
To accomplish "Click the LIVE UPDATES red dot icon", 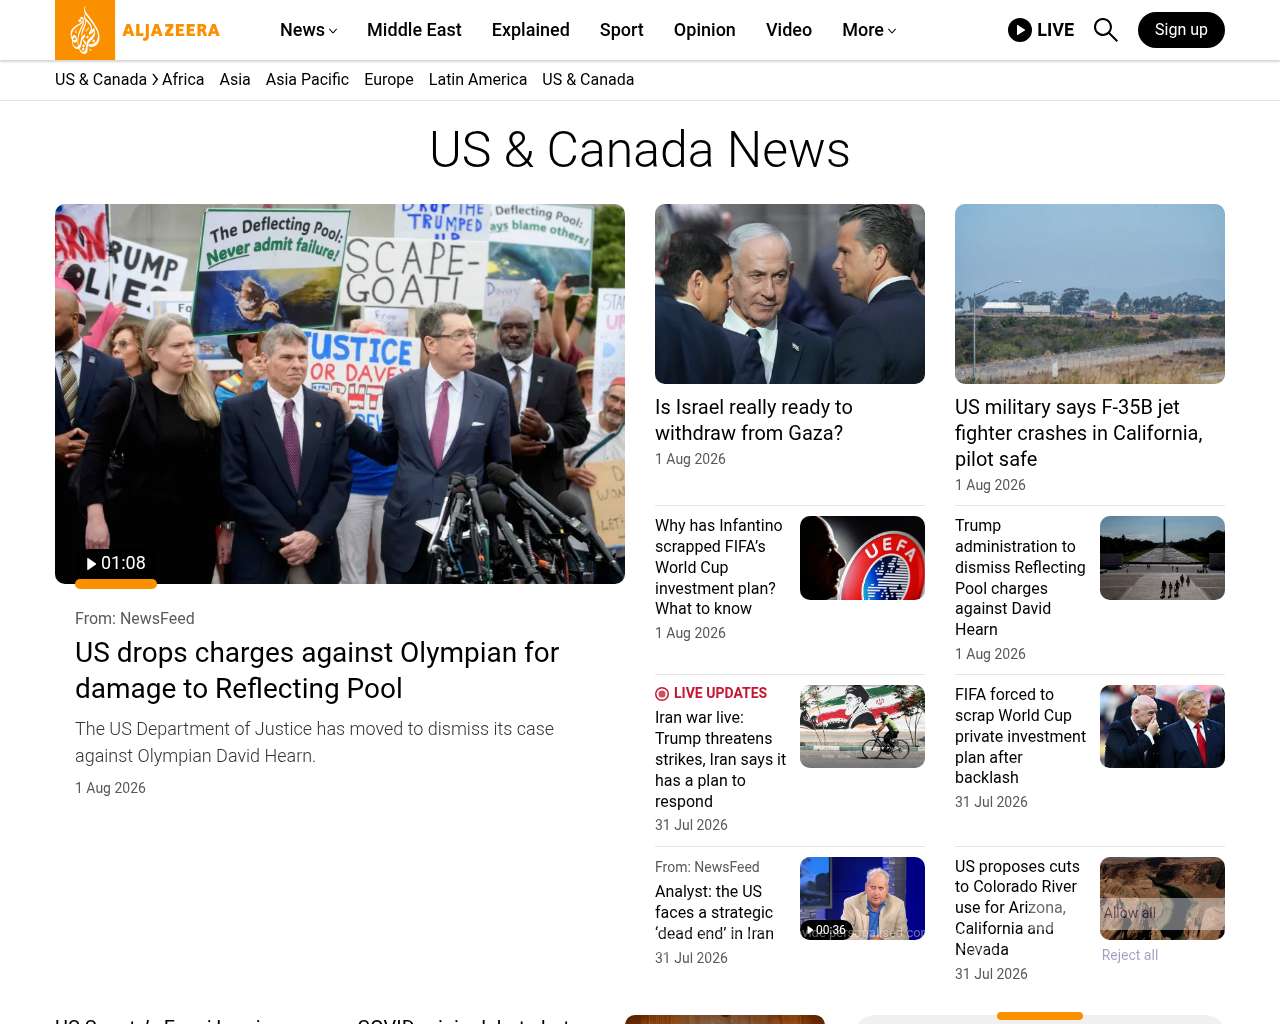I will [662, 694].
